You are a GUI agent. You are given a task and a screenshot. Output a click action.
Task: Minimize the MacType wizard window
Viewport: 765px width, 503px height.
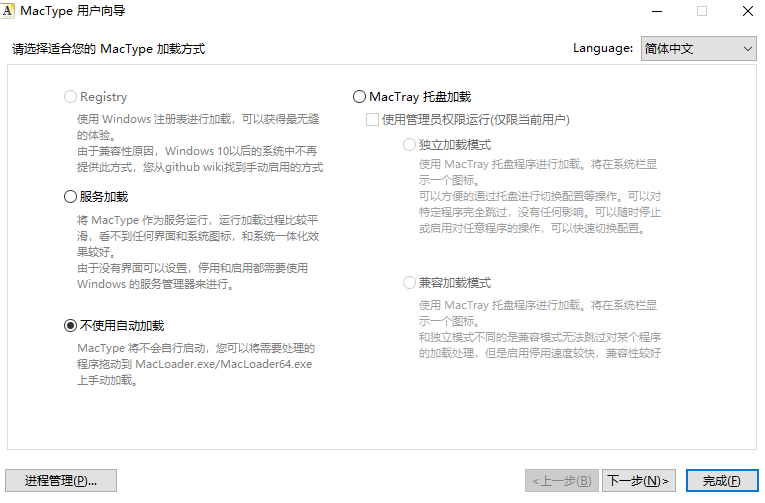(x=657, y=11)
